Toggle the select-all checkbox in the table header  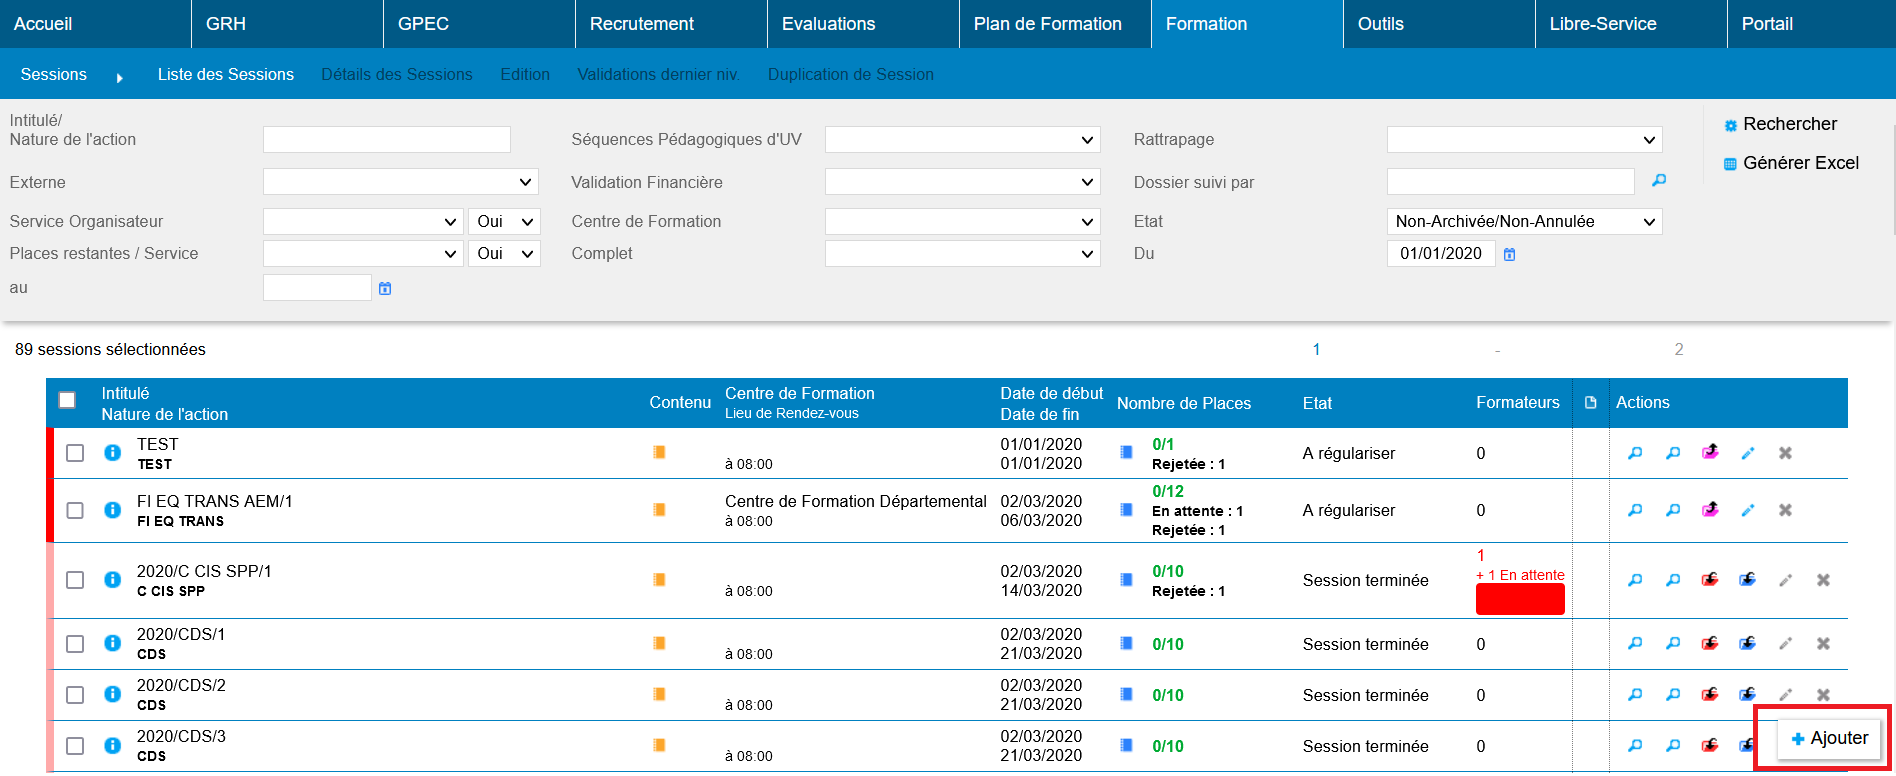click(x=67, y=401)
